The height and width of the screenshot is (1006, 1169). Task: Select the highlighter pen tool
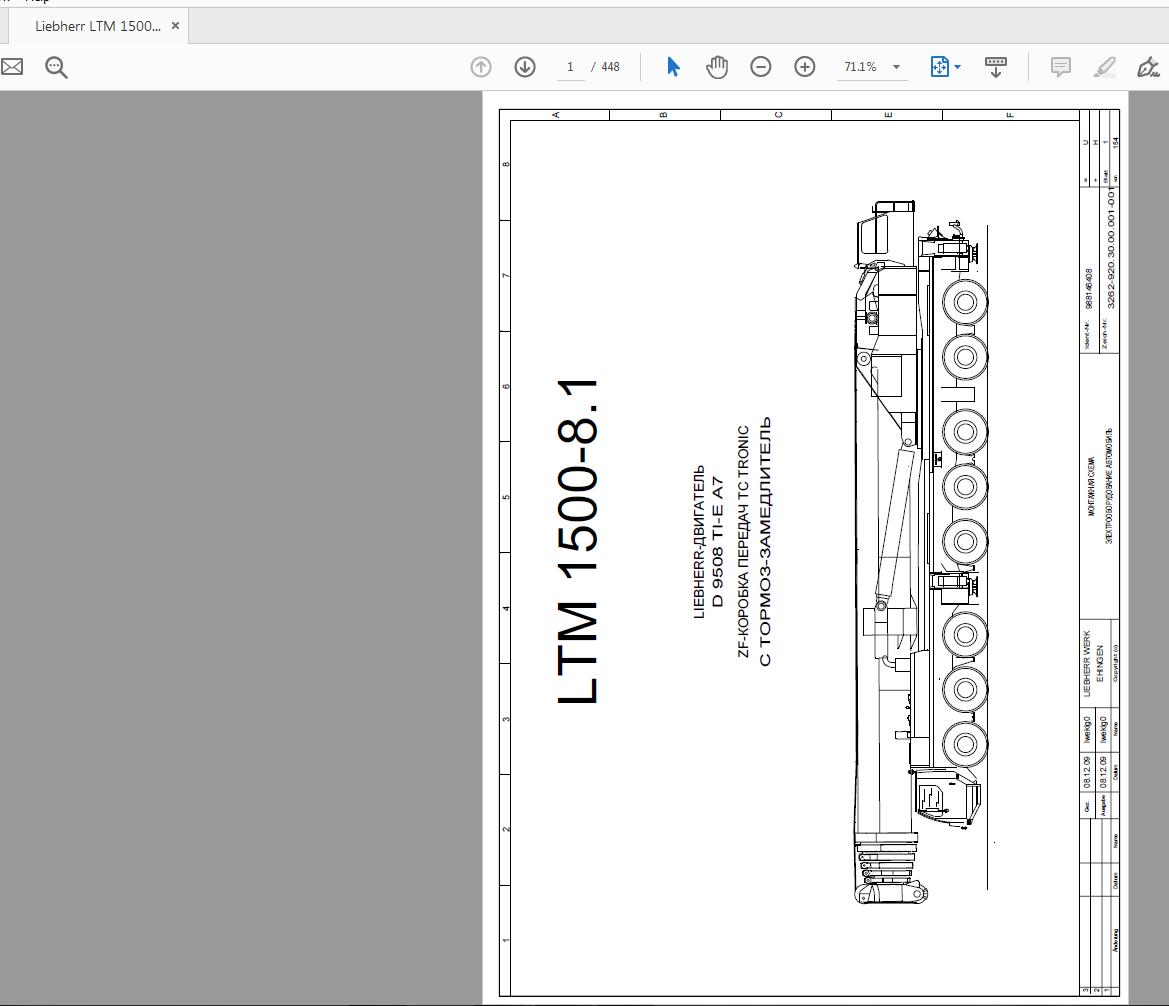pos(1104,67)
